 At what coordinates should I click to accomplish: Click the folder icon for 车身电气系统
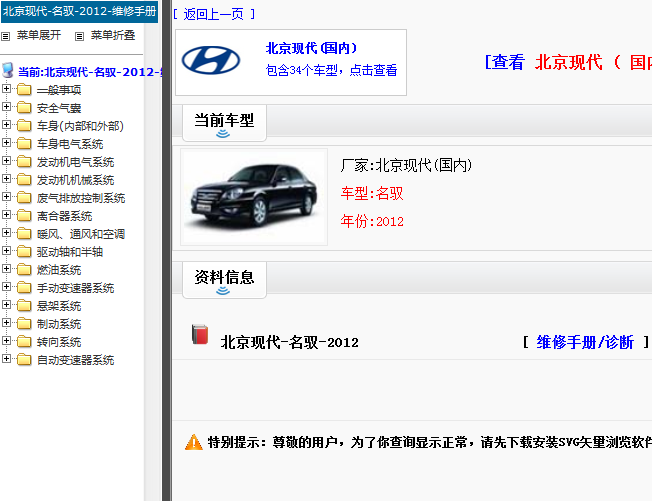(x=24, y=144)
